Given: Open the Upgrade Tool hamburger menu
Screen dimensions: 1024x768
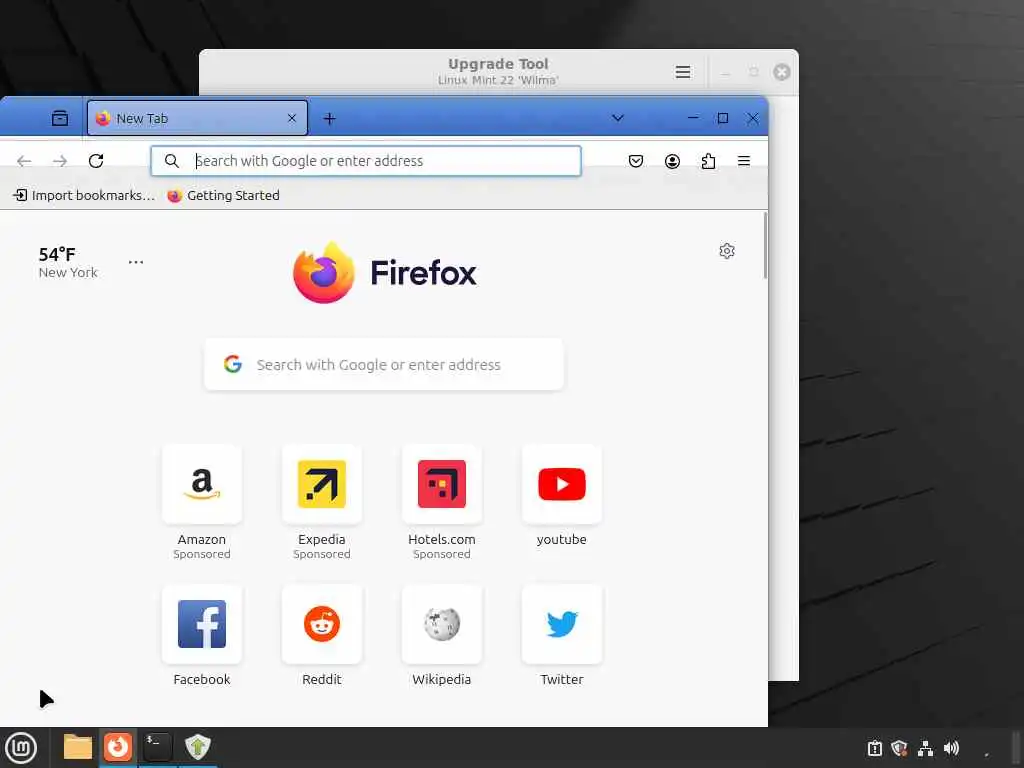Looking at the screenshot, I should (682, 72).
